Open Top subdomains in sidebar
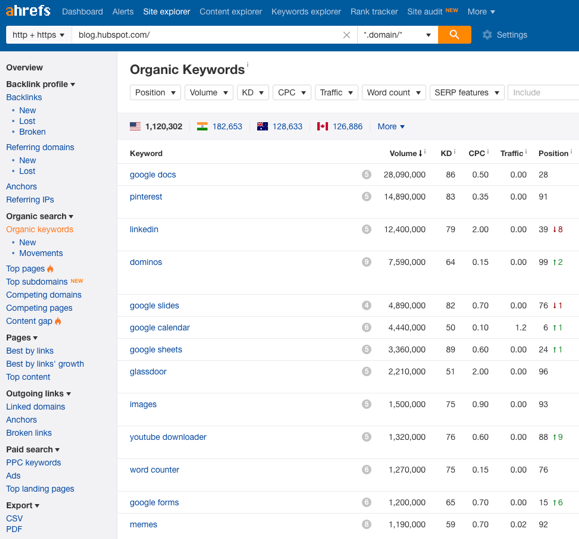Image resolution: width=579 pixels, height=539 pixels. [37, 282]
